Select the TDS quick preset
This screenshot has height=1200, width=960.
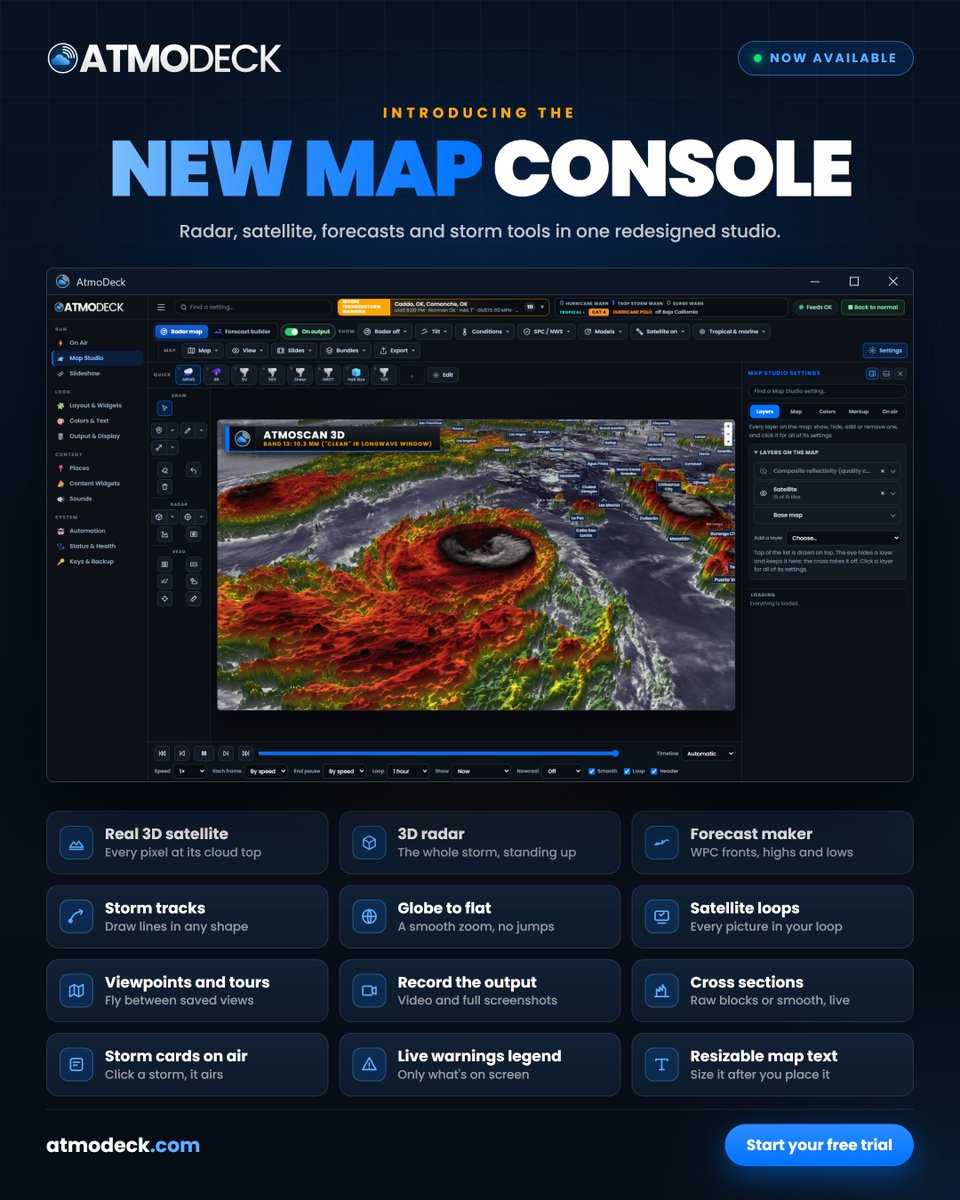point(384,375)
